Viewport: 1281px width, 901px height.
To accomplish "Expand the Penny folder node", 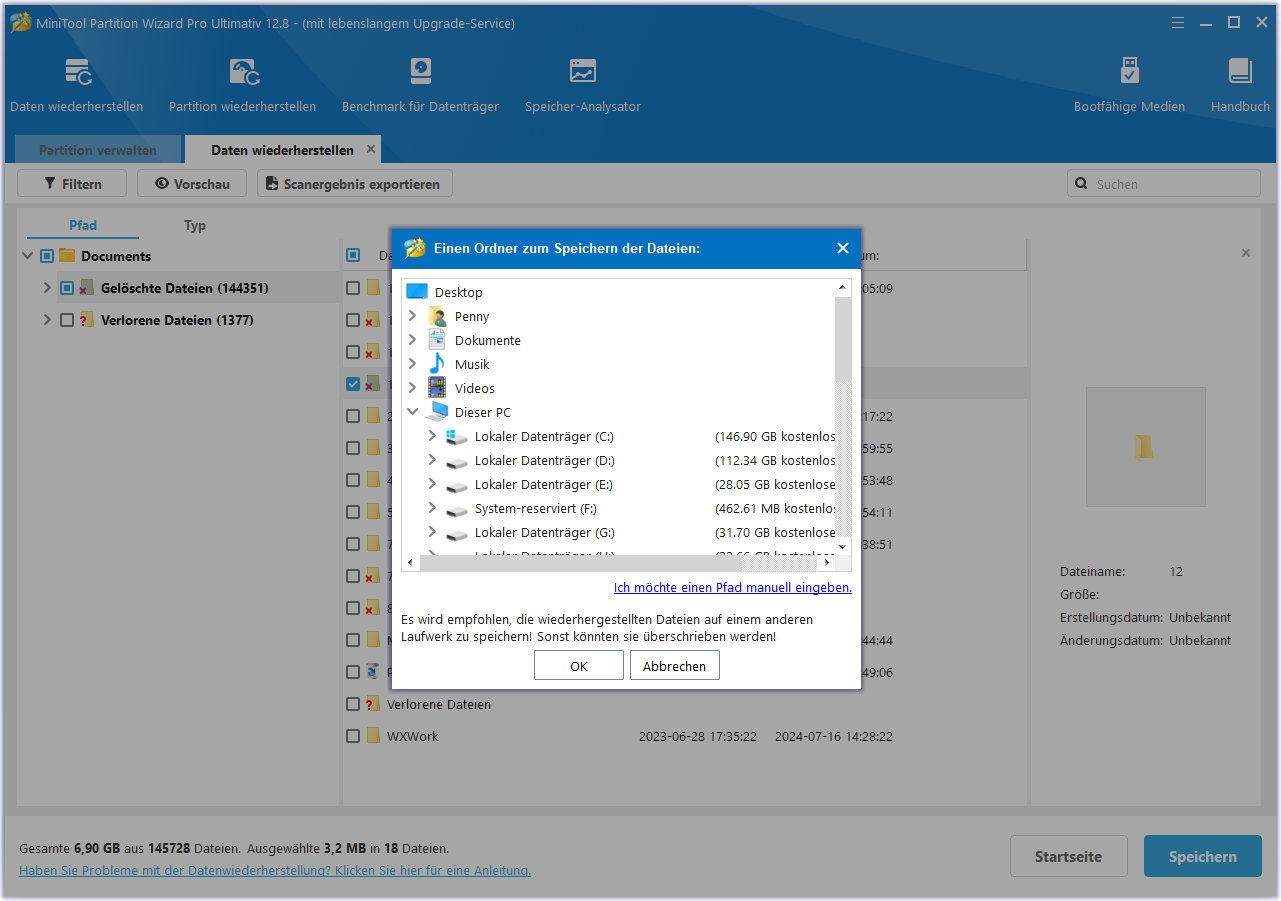I will (412, 316).
